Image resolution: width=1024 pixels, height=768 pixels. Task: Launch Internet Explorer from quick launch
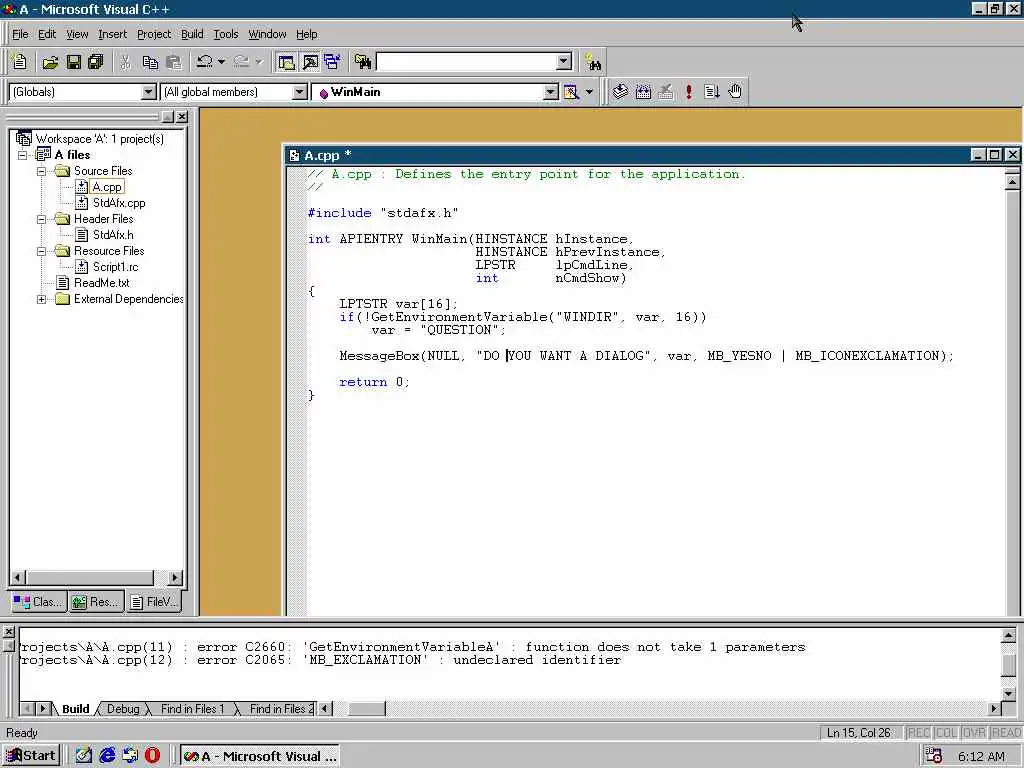107,756
